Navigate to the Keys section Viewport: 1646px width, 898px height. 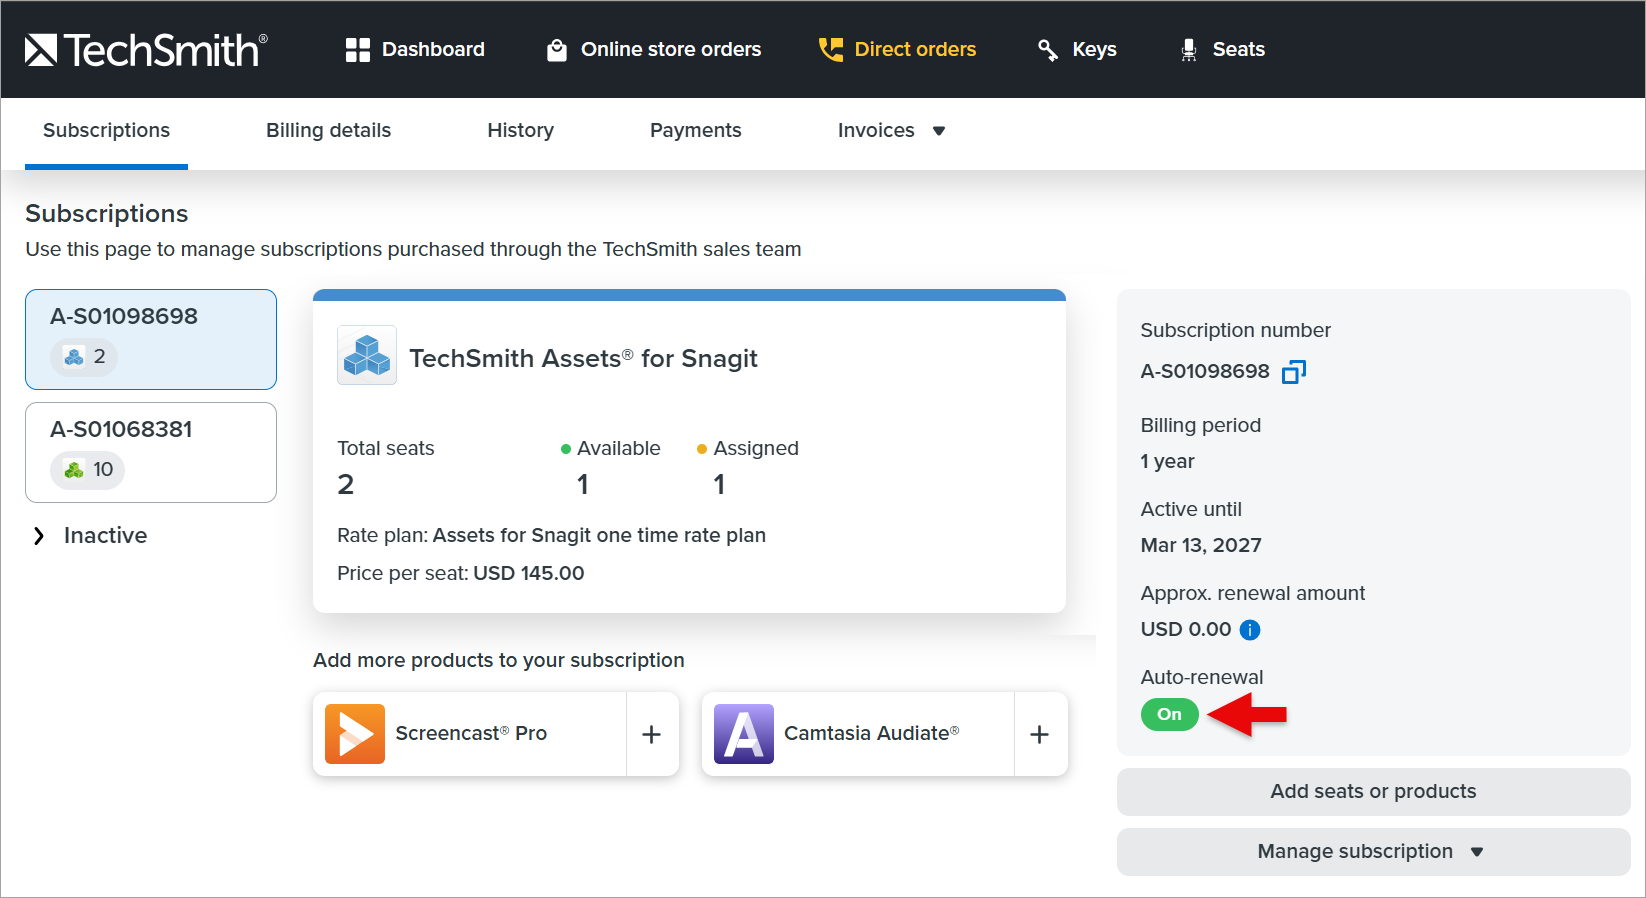coord(1077,50)
